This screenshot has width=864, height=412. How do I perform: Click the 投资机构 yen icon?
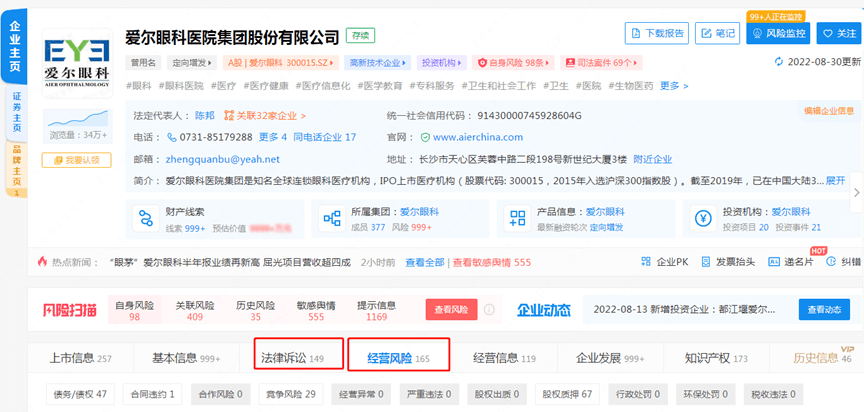coord(703,219)
